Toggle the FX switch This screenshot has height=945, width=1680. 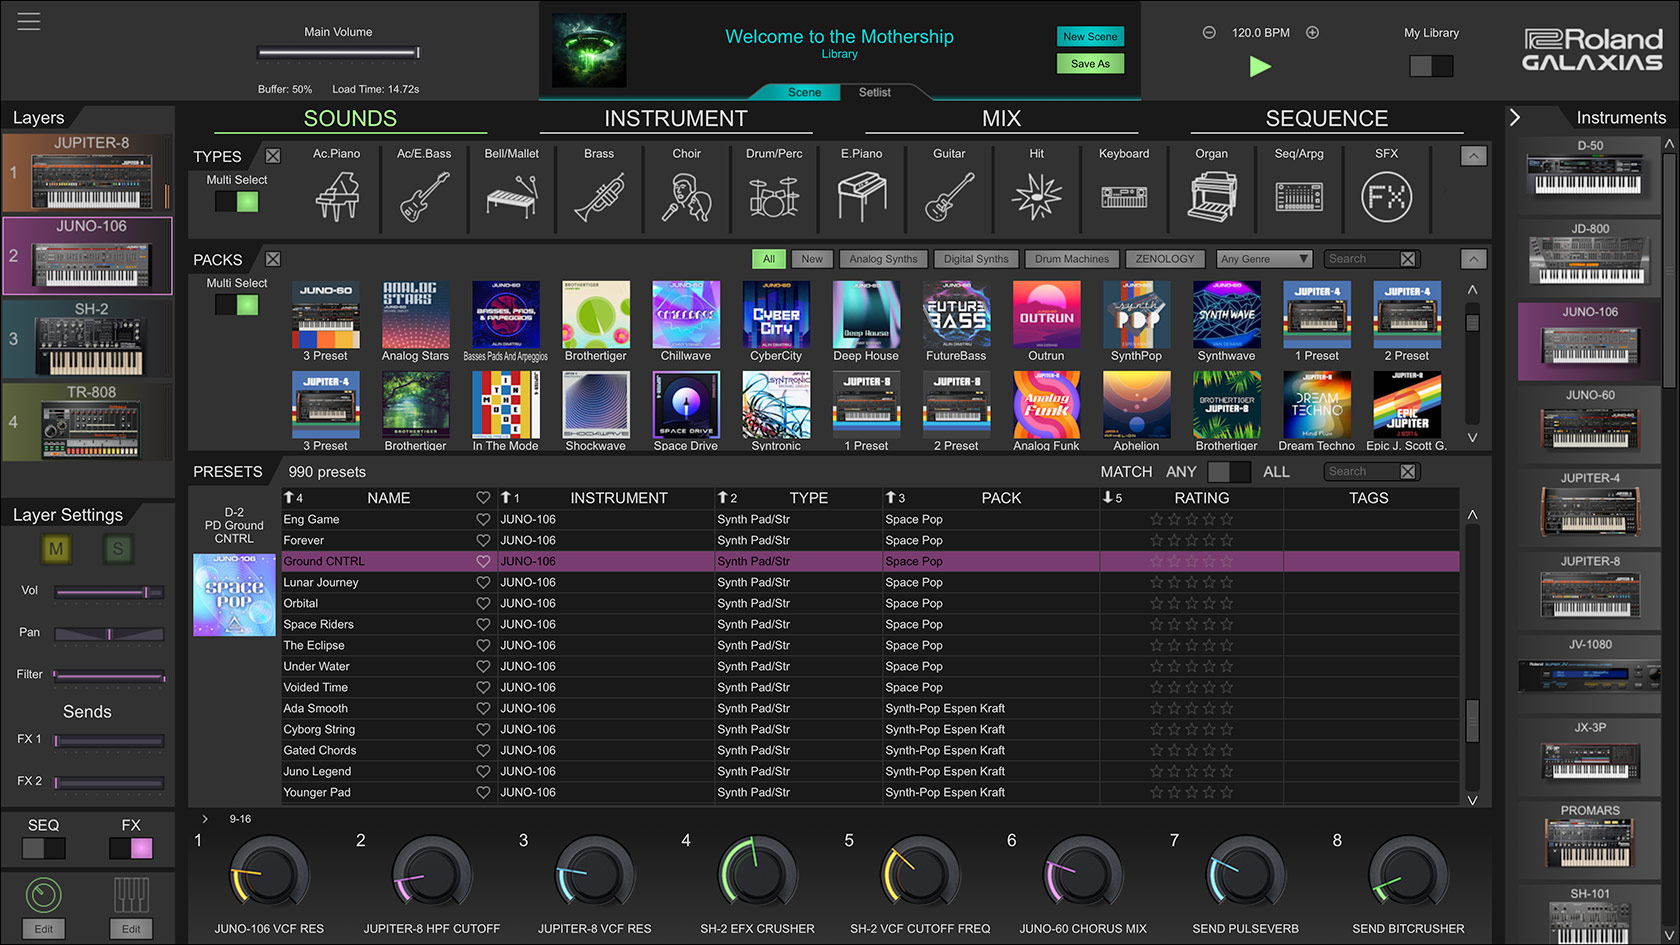[x=131, y=848]
